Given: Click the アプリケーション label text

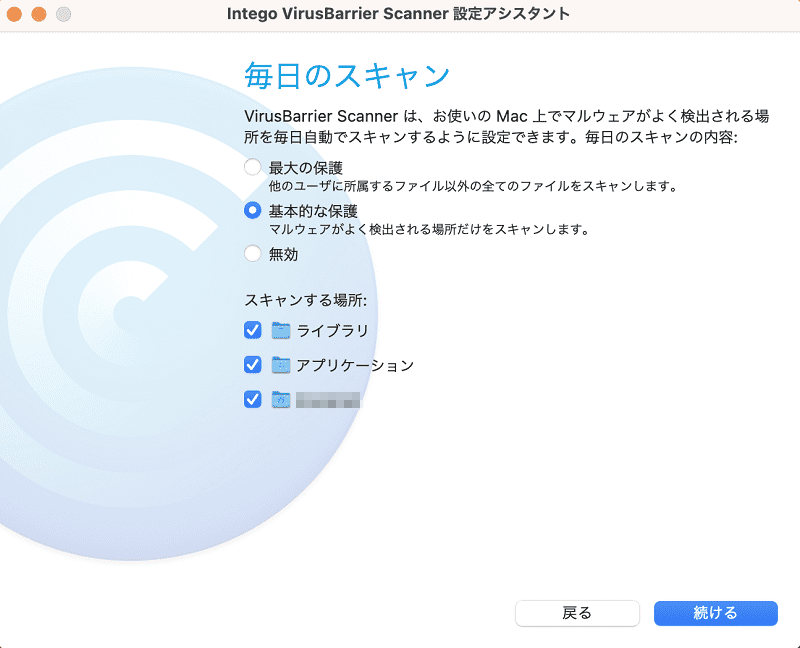Looking at the screenshot, I should [x=355, y=365].
